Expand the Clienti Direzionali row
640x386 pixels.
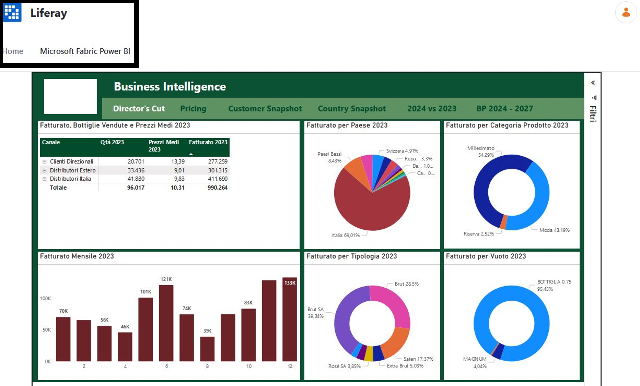pyautogui.click(x=44, y=162)
